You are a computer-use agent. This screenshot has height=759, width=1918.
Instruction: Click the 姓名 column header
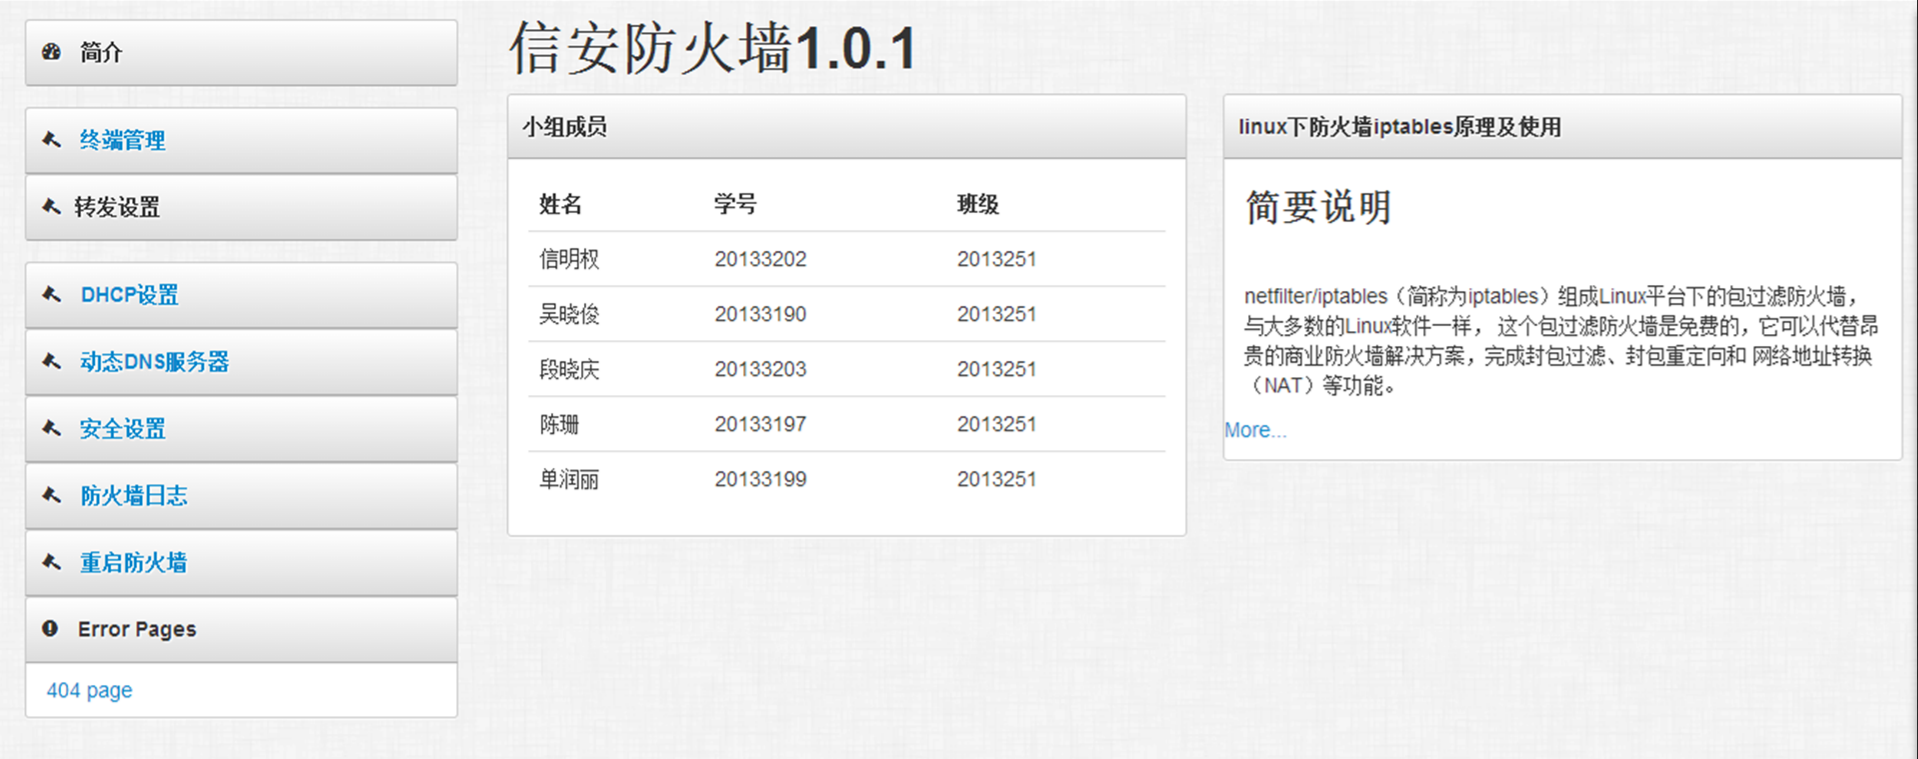[560, 204]
